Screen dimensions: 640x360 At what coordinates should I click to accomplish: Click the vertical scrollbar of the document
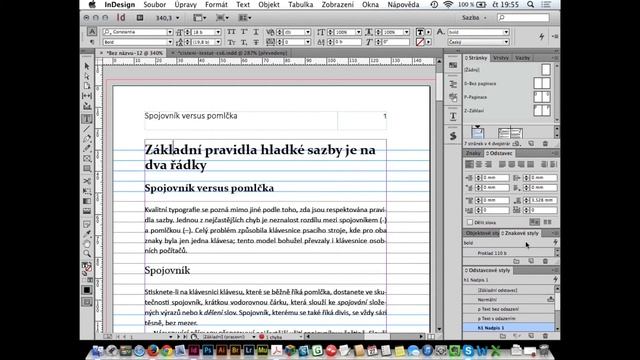coord(439,196)
